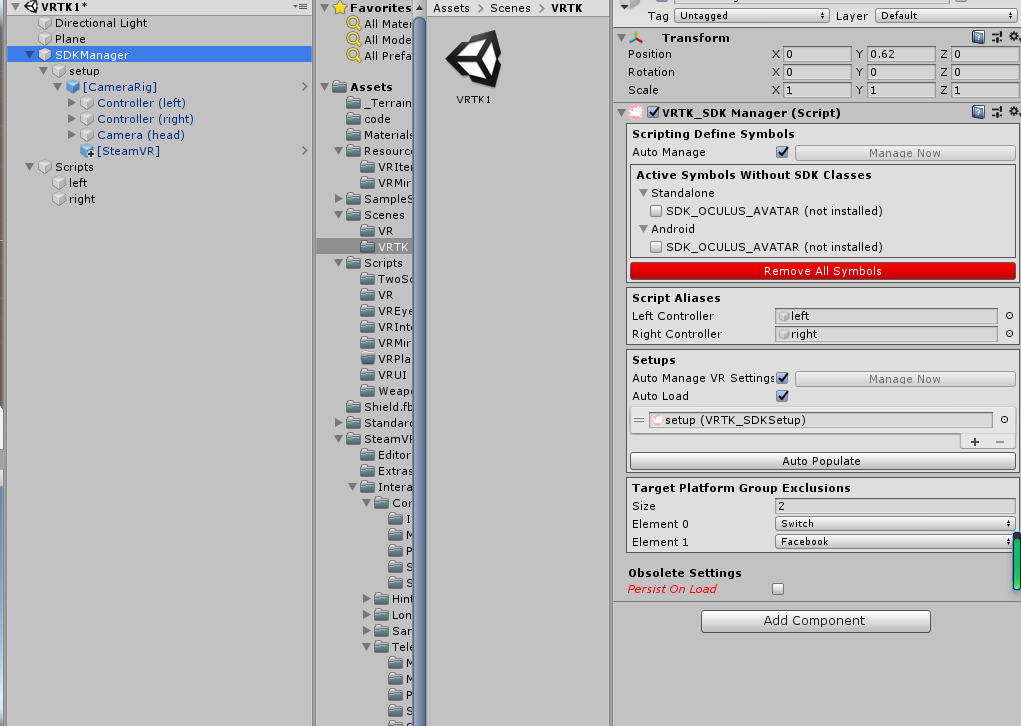Collapse the [CameraRig] hierarchy item
The image size is (1021, 726).
[x=59, y=86]
